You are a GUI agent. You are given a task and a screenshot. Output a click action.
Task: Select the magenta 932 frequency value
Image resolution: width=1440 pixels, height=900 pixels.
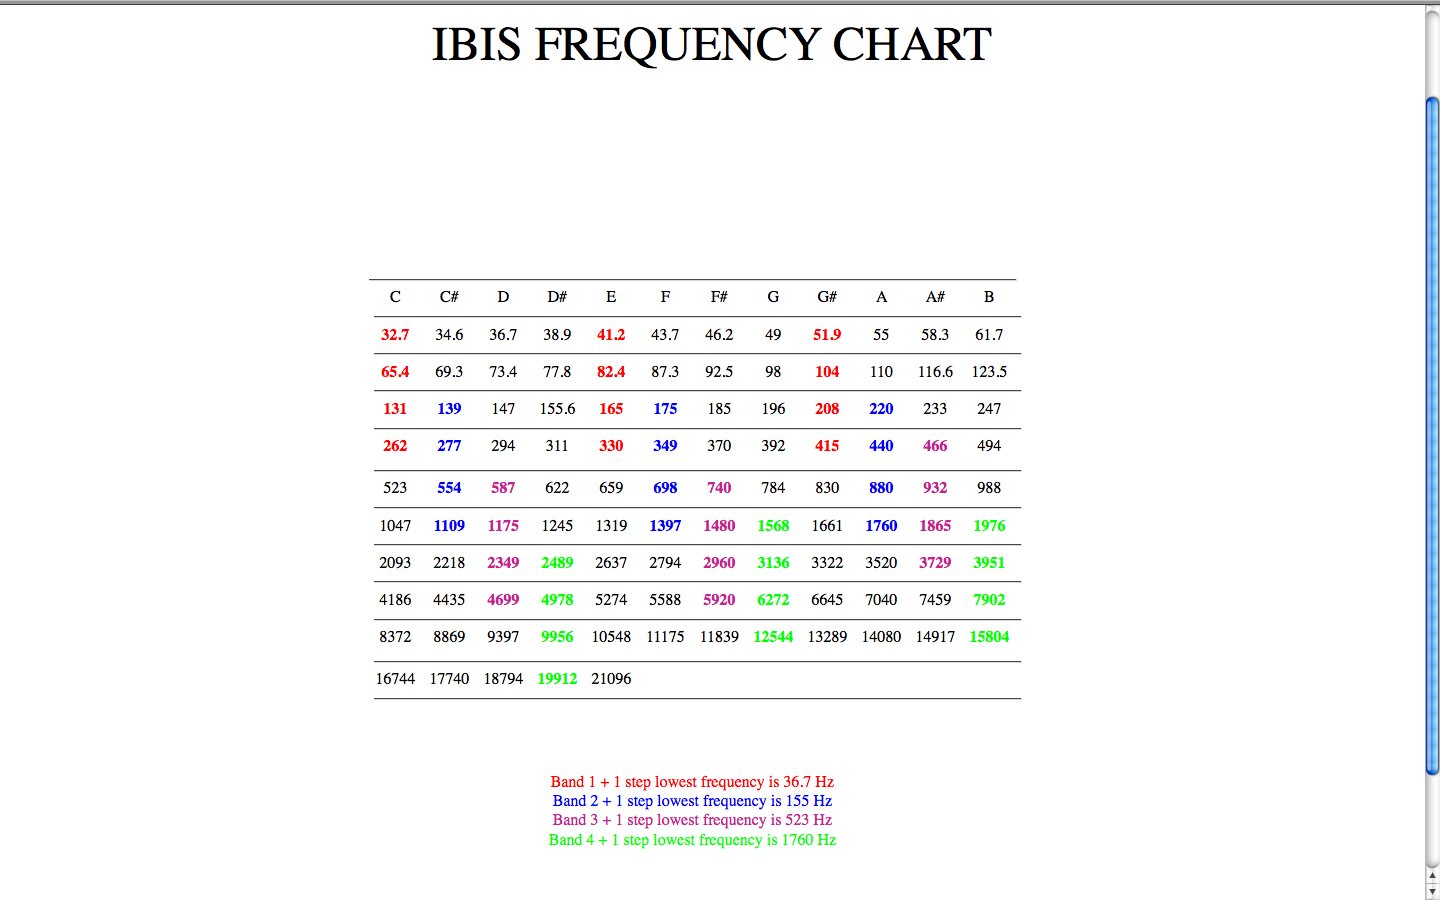935,488
